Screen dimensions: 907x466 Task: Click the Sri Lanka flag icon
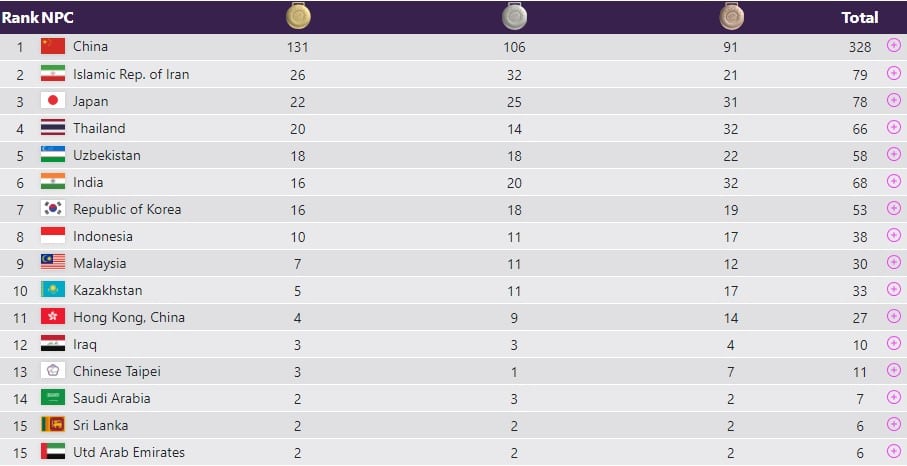53,425
